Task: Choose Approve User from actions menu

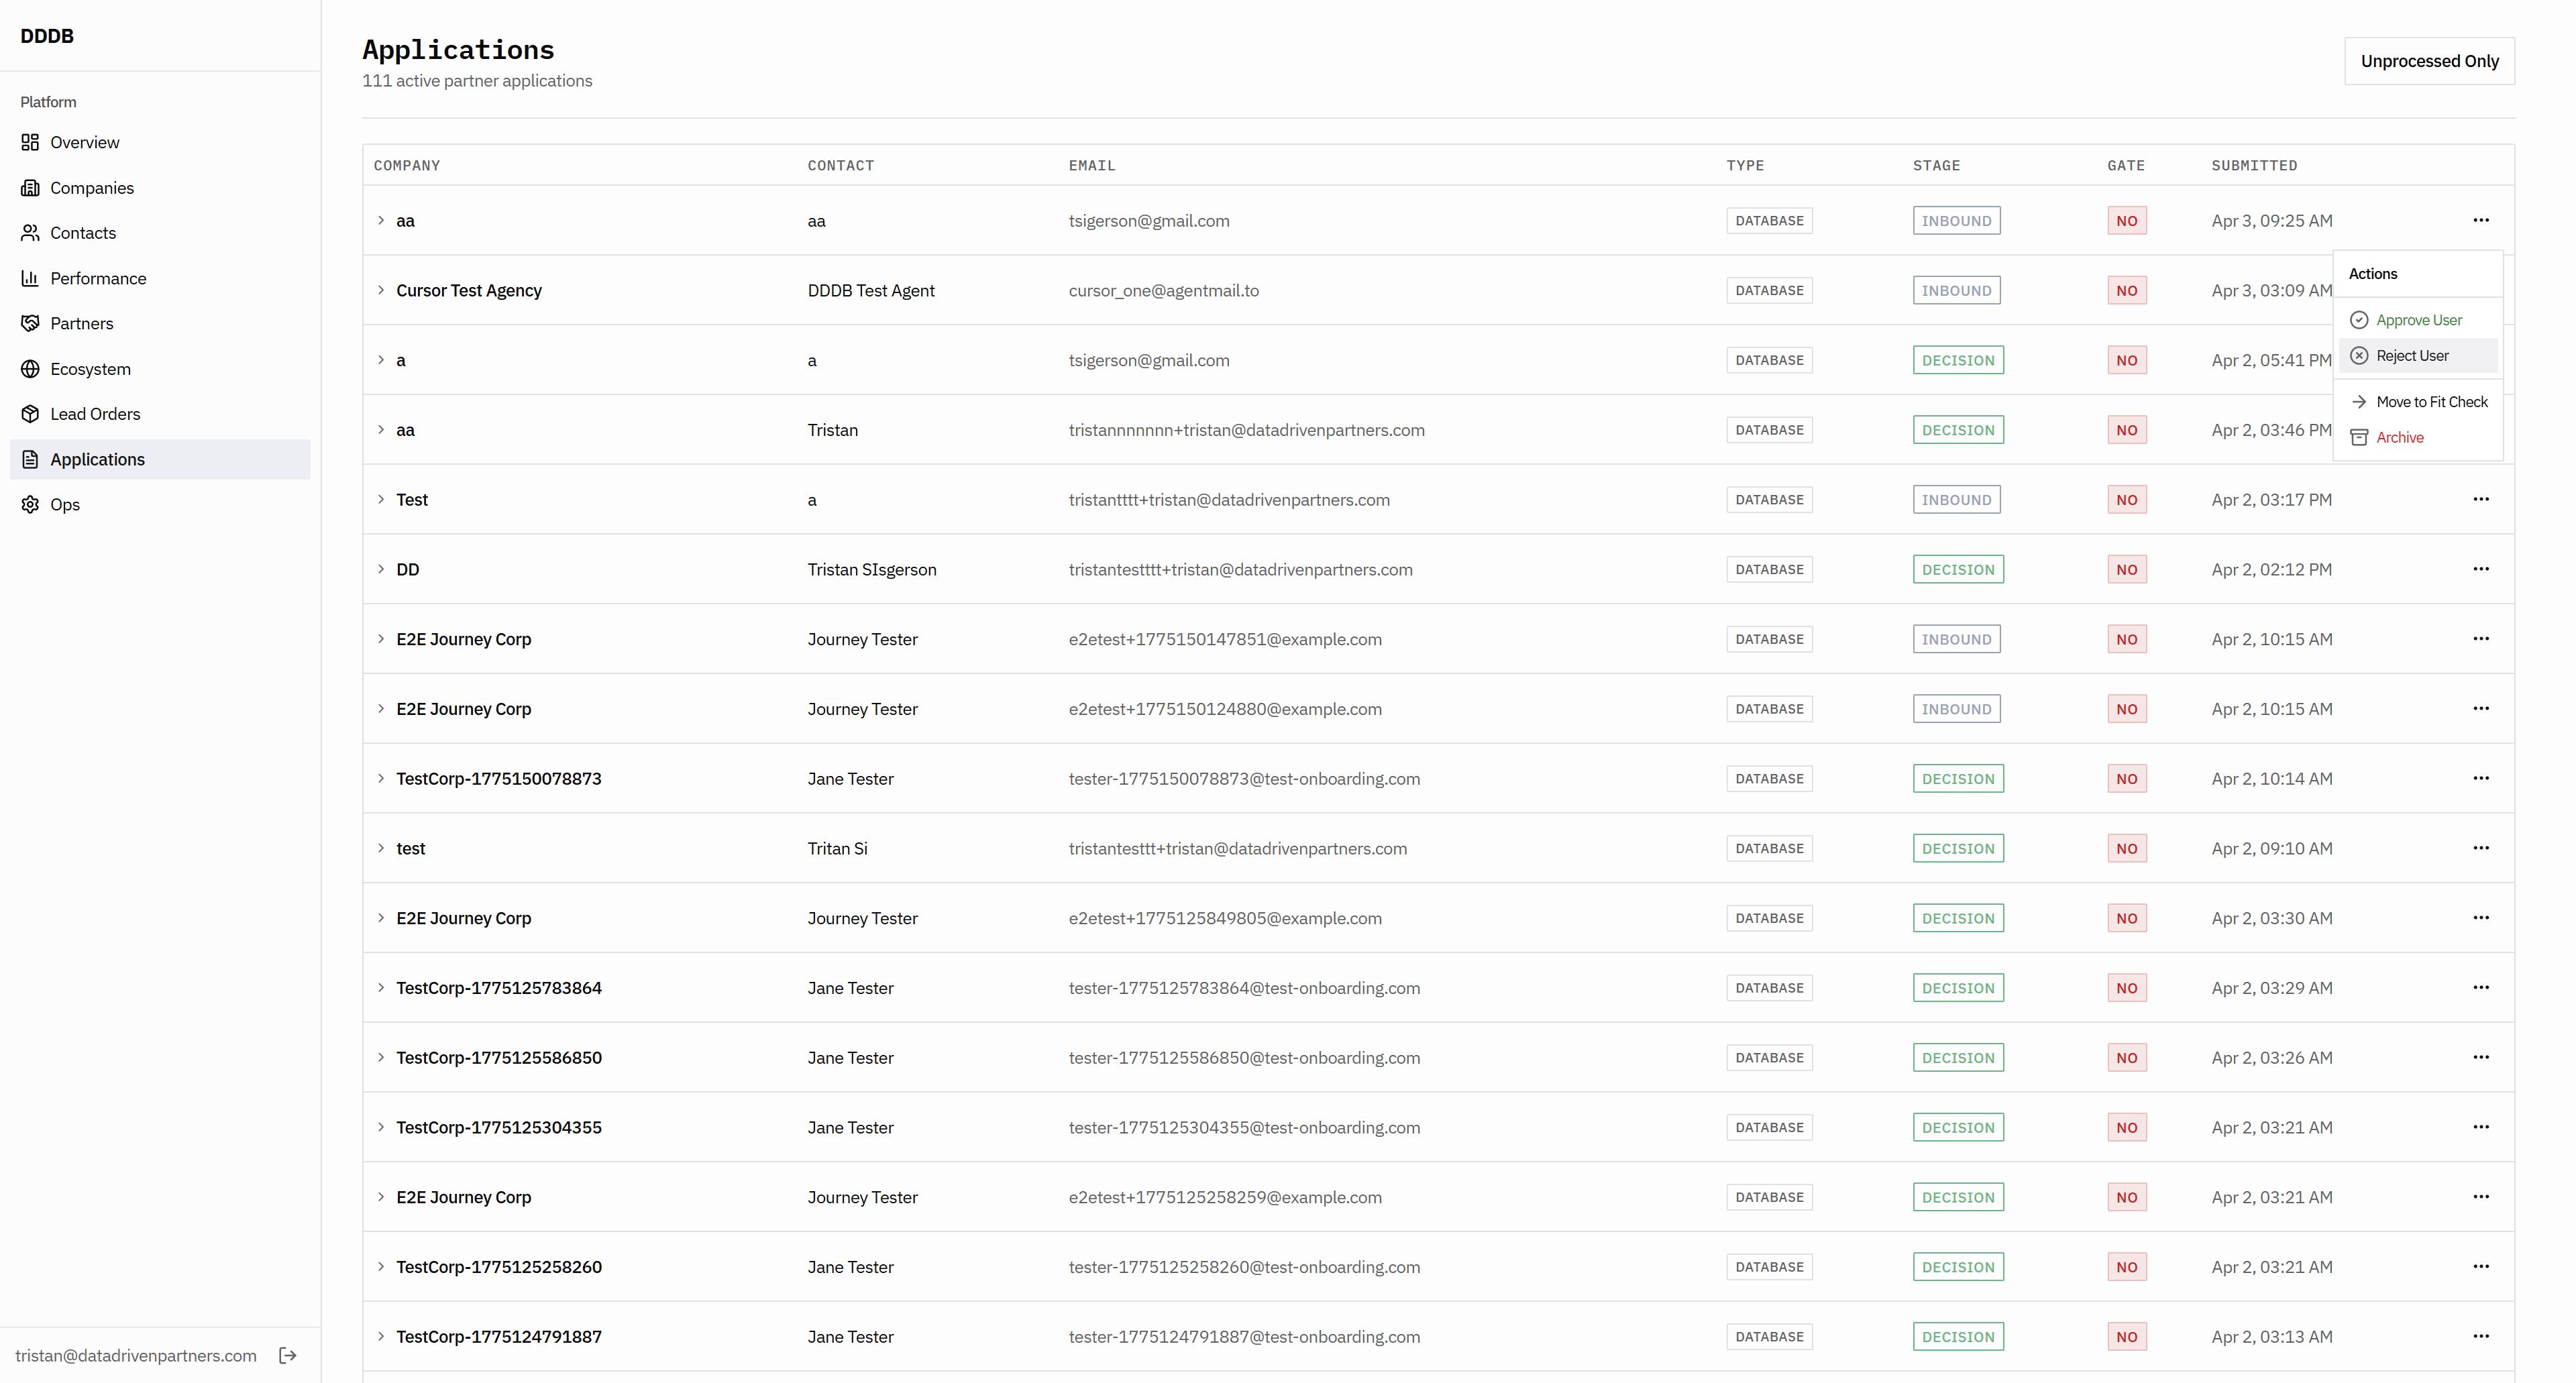Action: (x=2418, y=320)
